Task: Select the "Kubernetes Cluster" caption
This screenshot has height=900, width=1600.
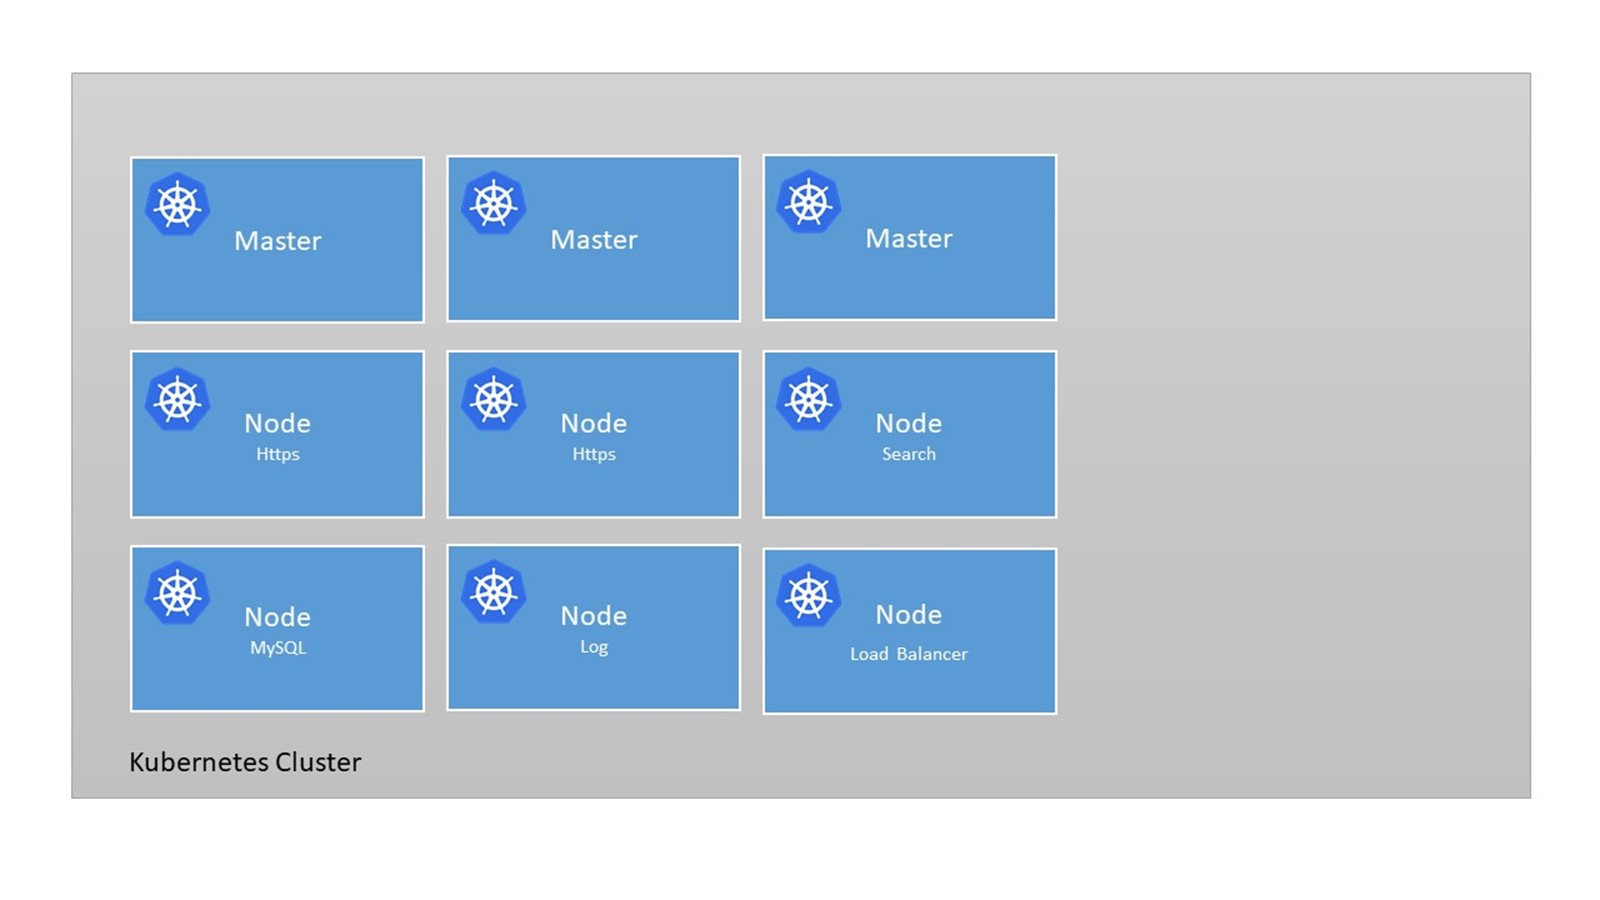Action: [245, 762]
